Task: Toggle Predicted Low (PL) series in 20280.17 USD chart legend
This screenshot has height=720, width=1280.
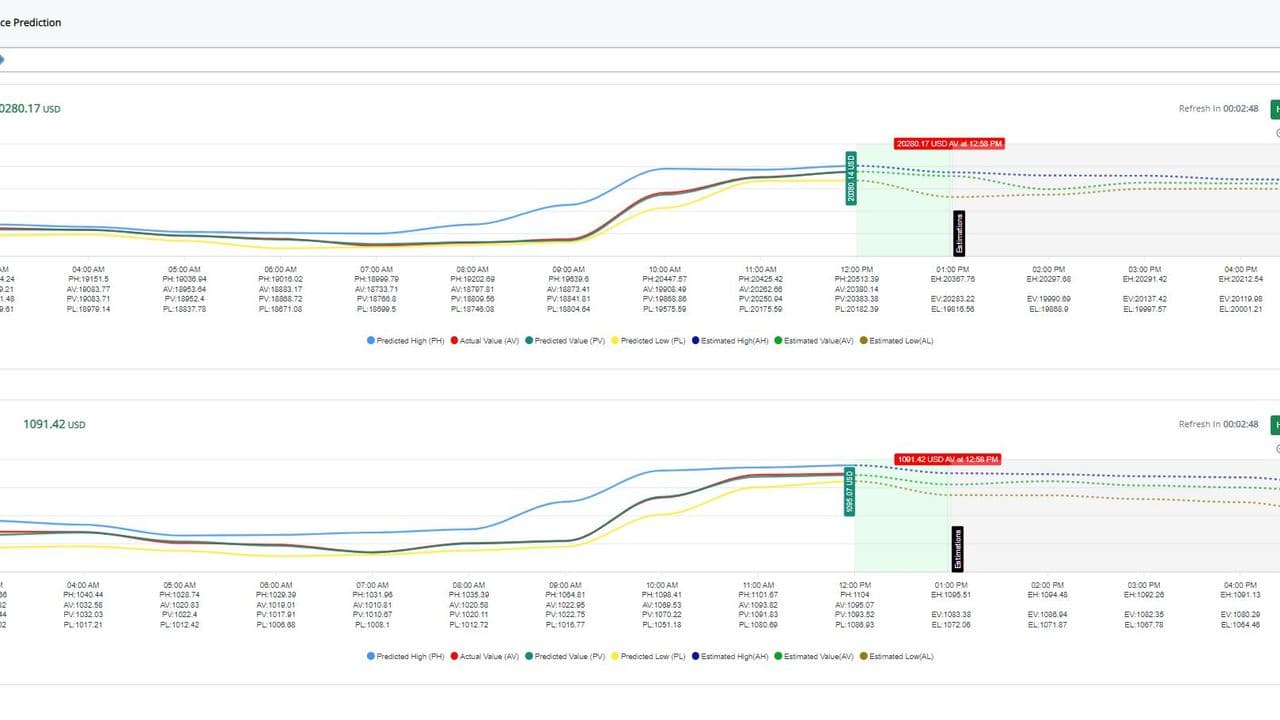Action: pyautogui.click(x=647, y=341)
